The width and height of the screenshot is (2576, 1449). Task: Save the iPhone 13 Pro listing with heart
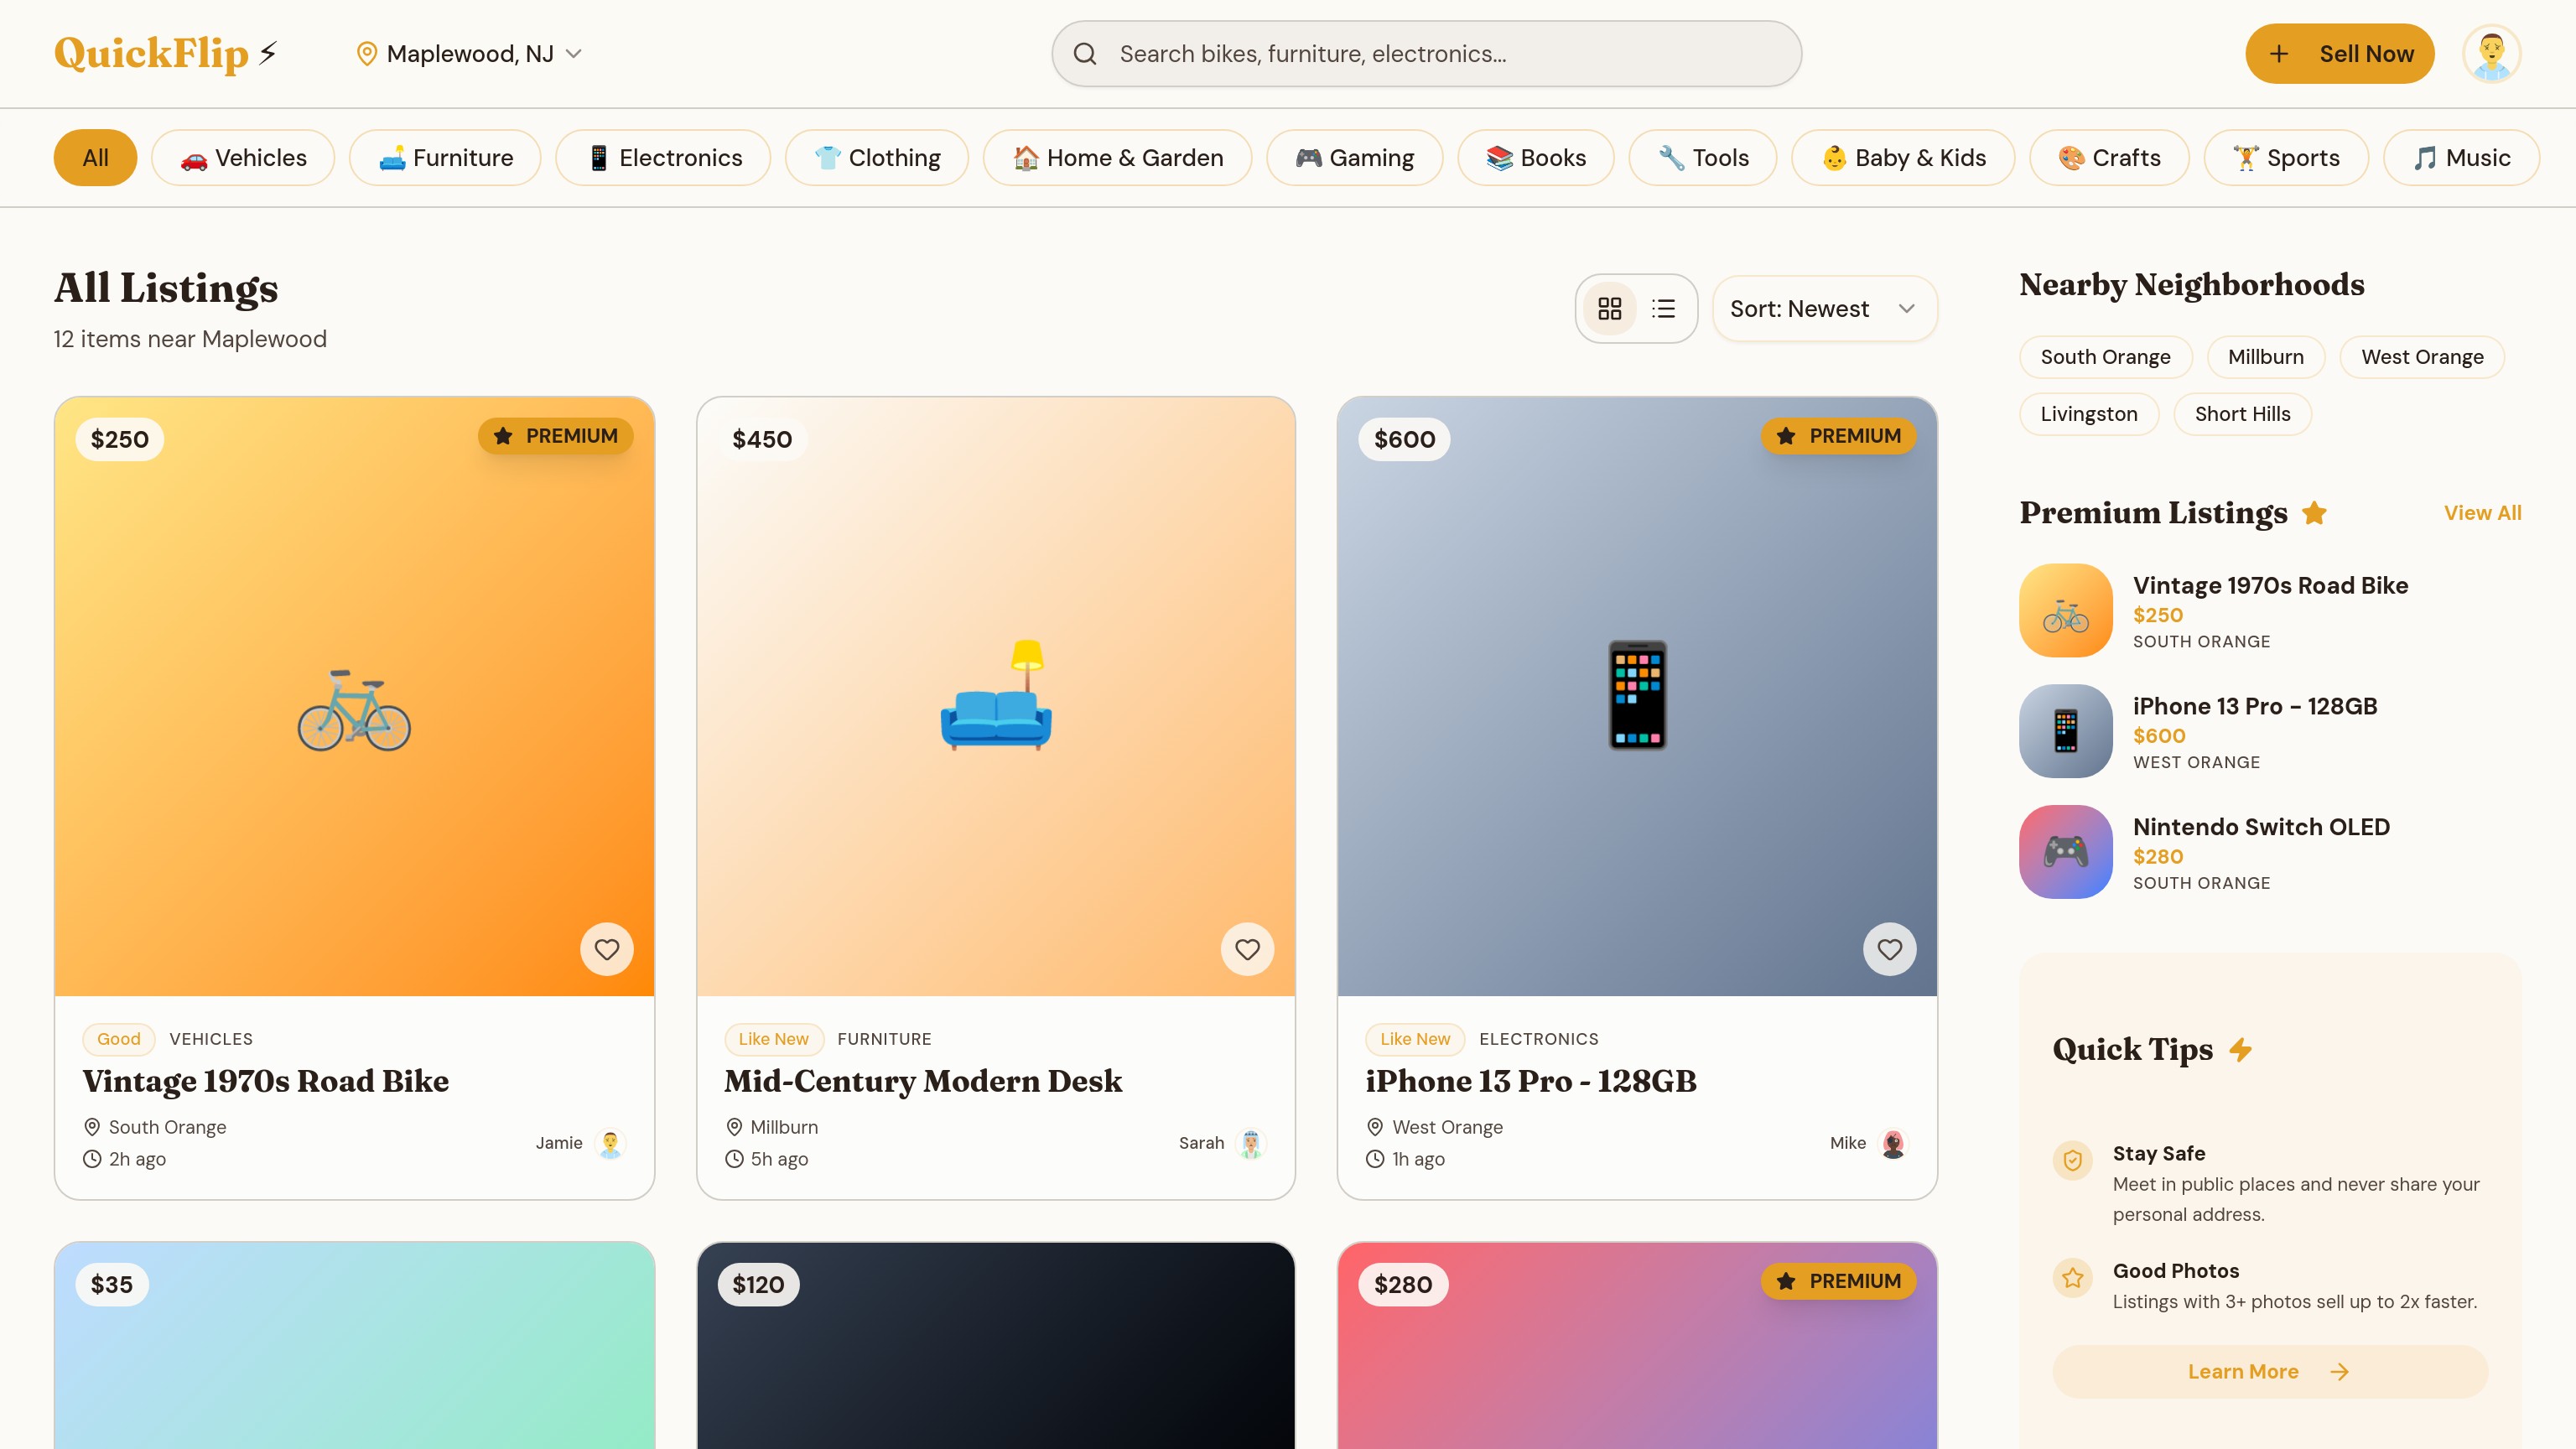tap(1889, 949)
